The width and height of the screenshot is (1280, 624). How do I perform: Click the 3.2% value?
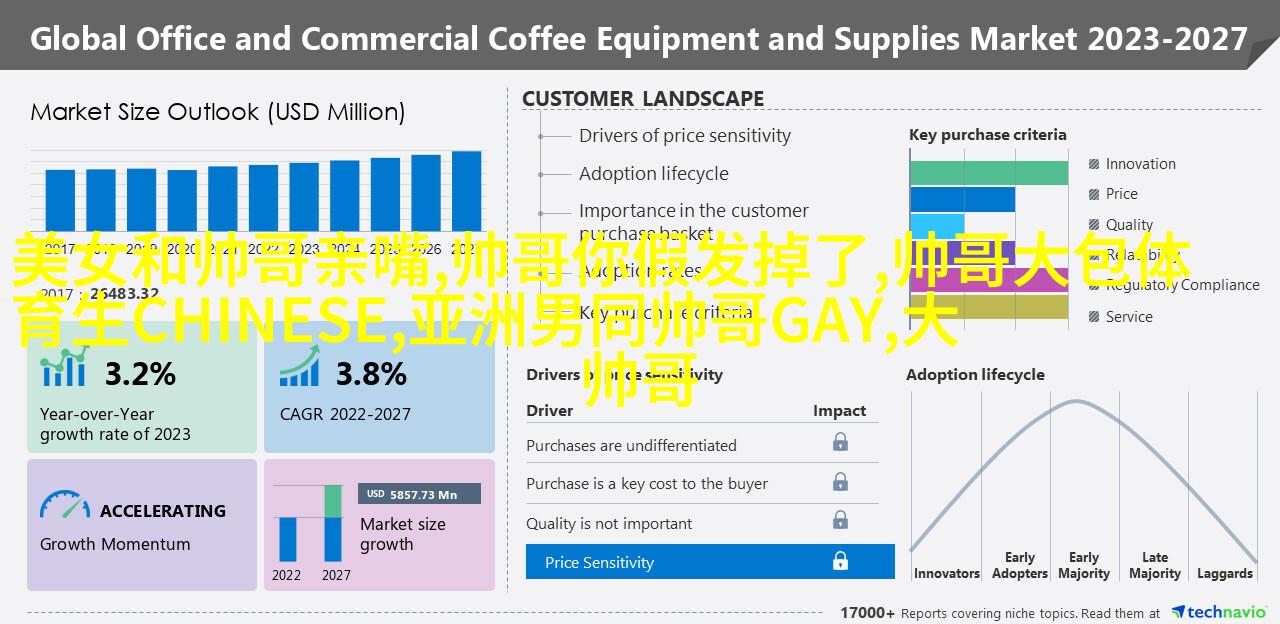point(140,374)
